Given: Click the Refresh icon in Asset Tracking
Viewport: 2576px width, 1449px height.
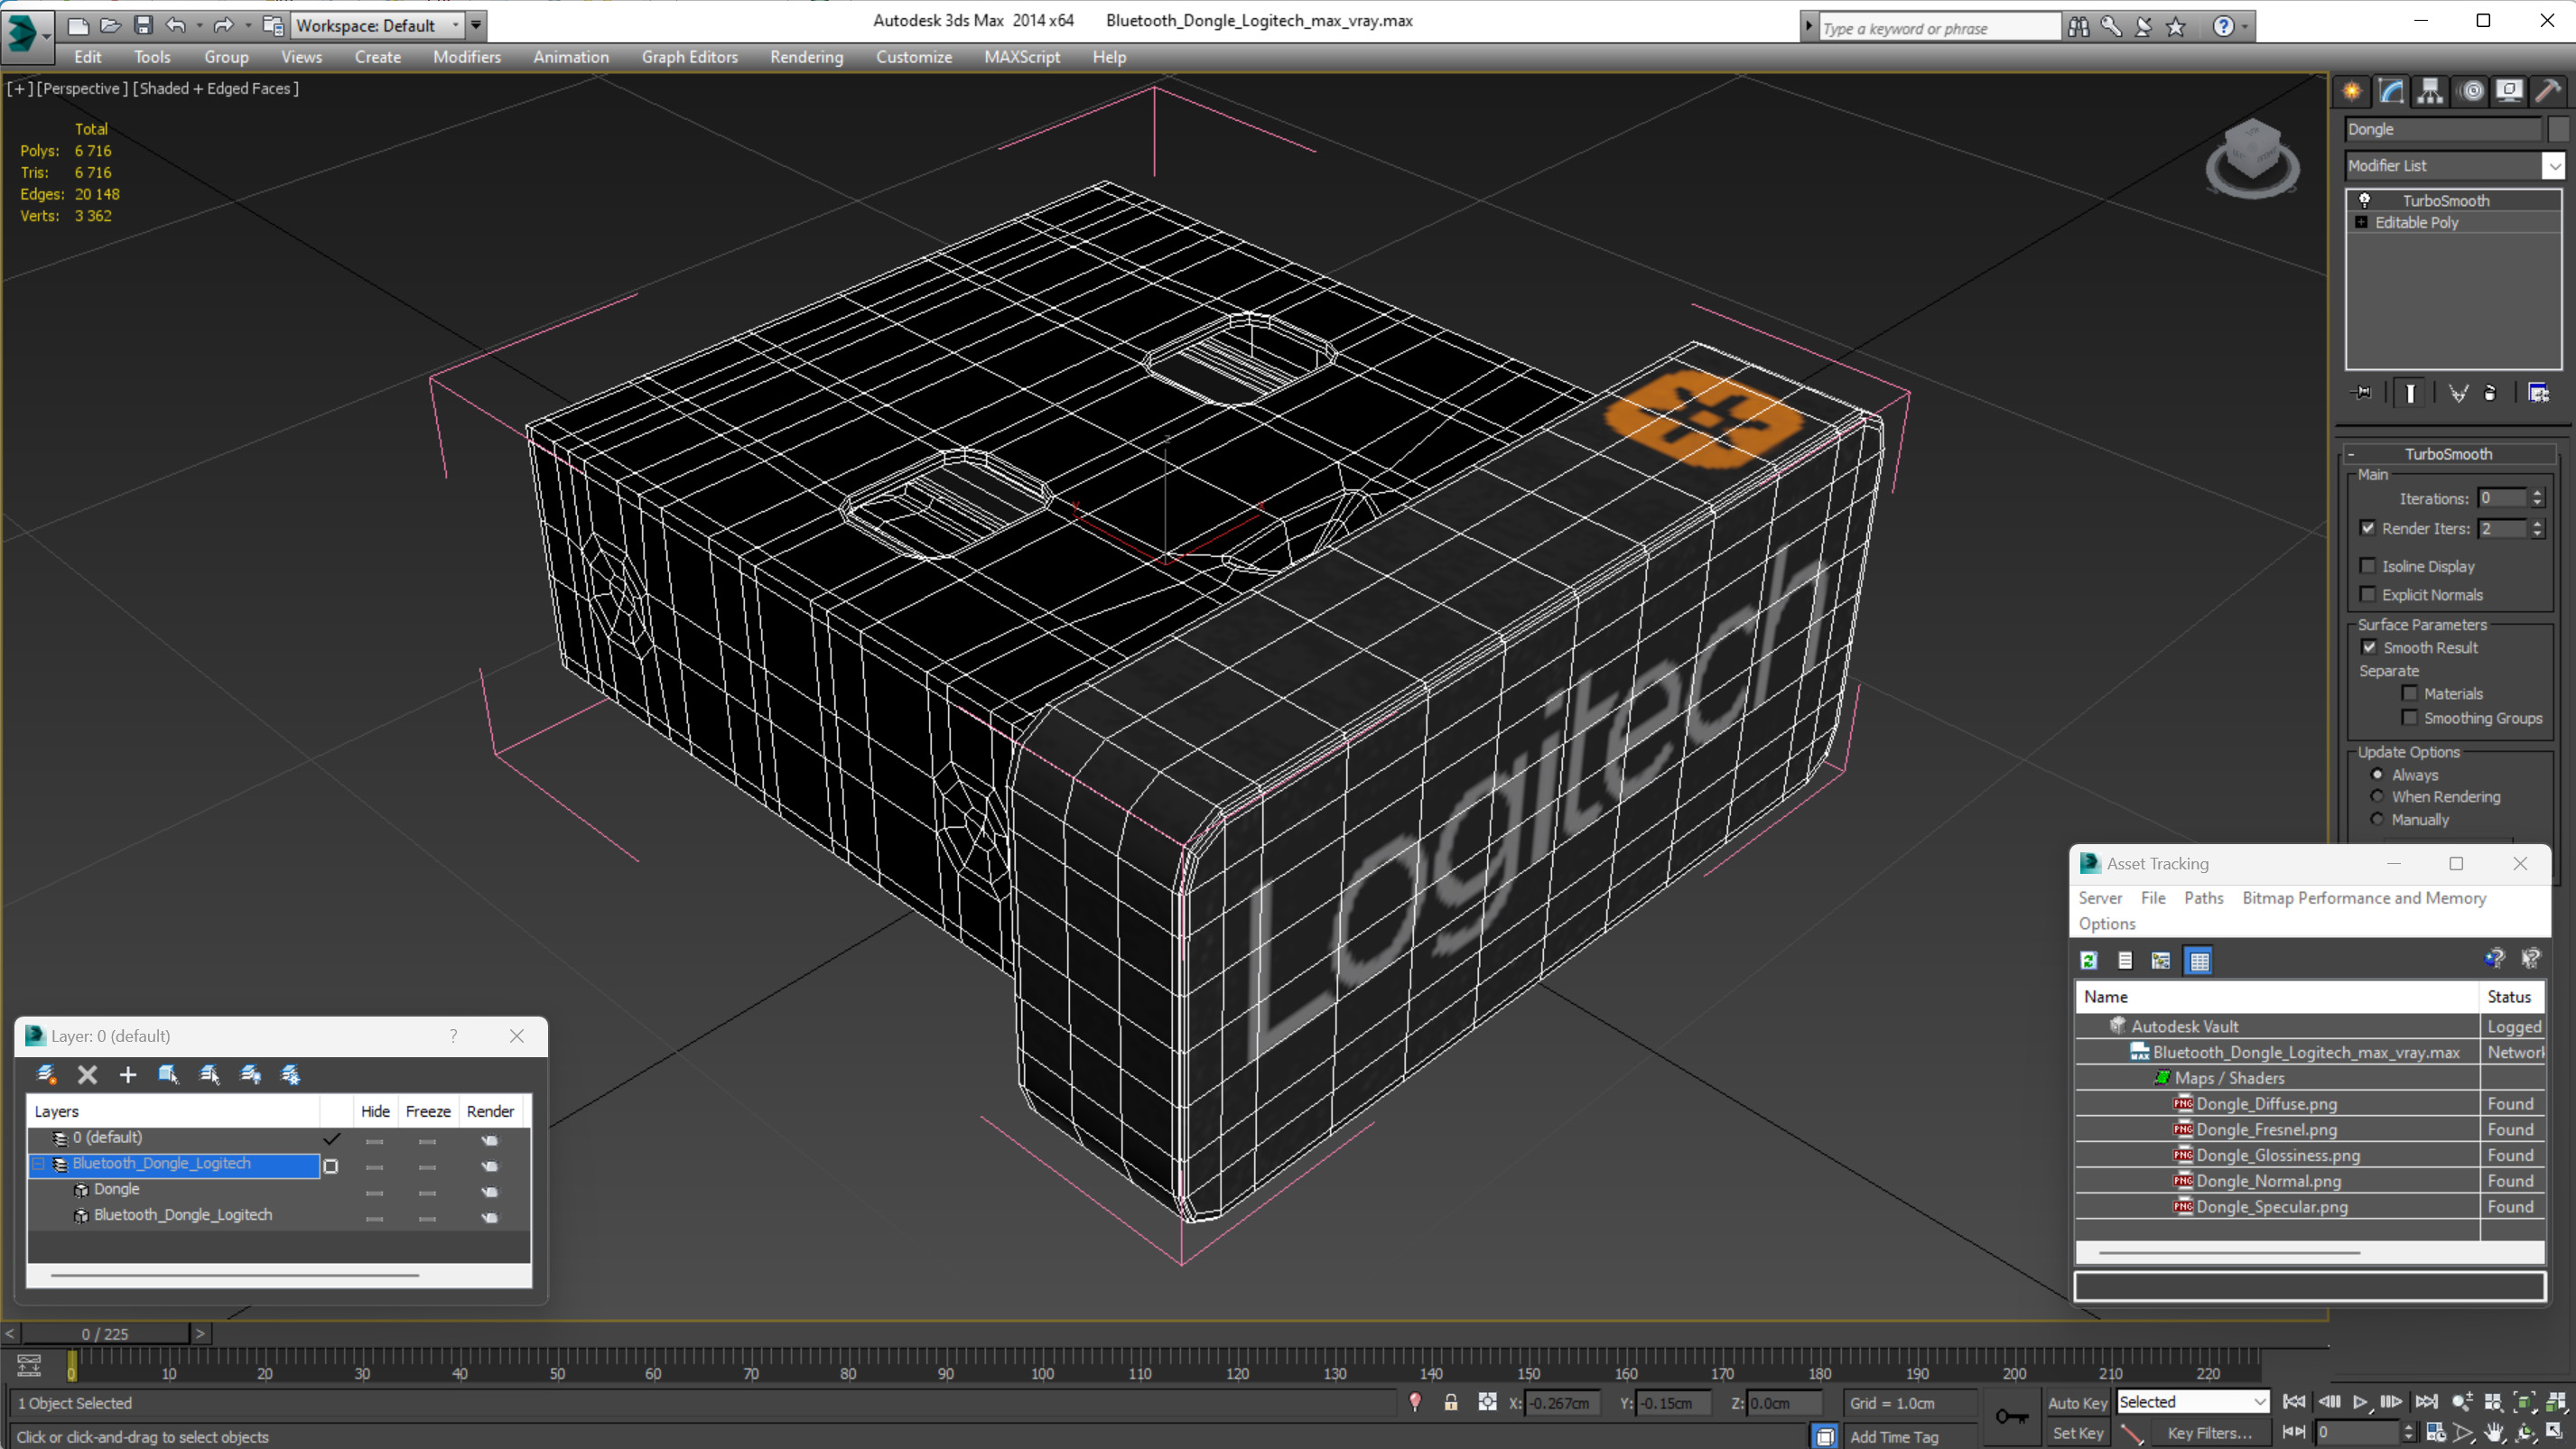Looking at the screenshot, I should [2089, 960].
